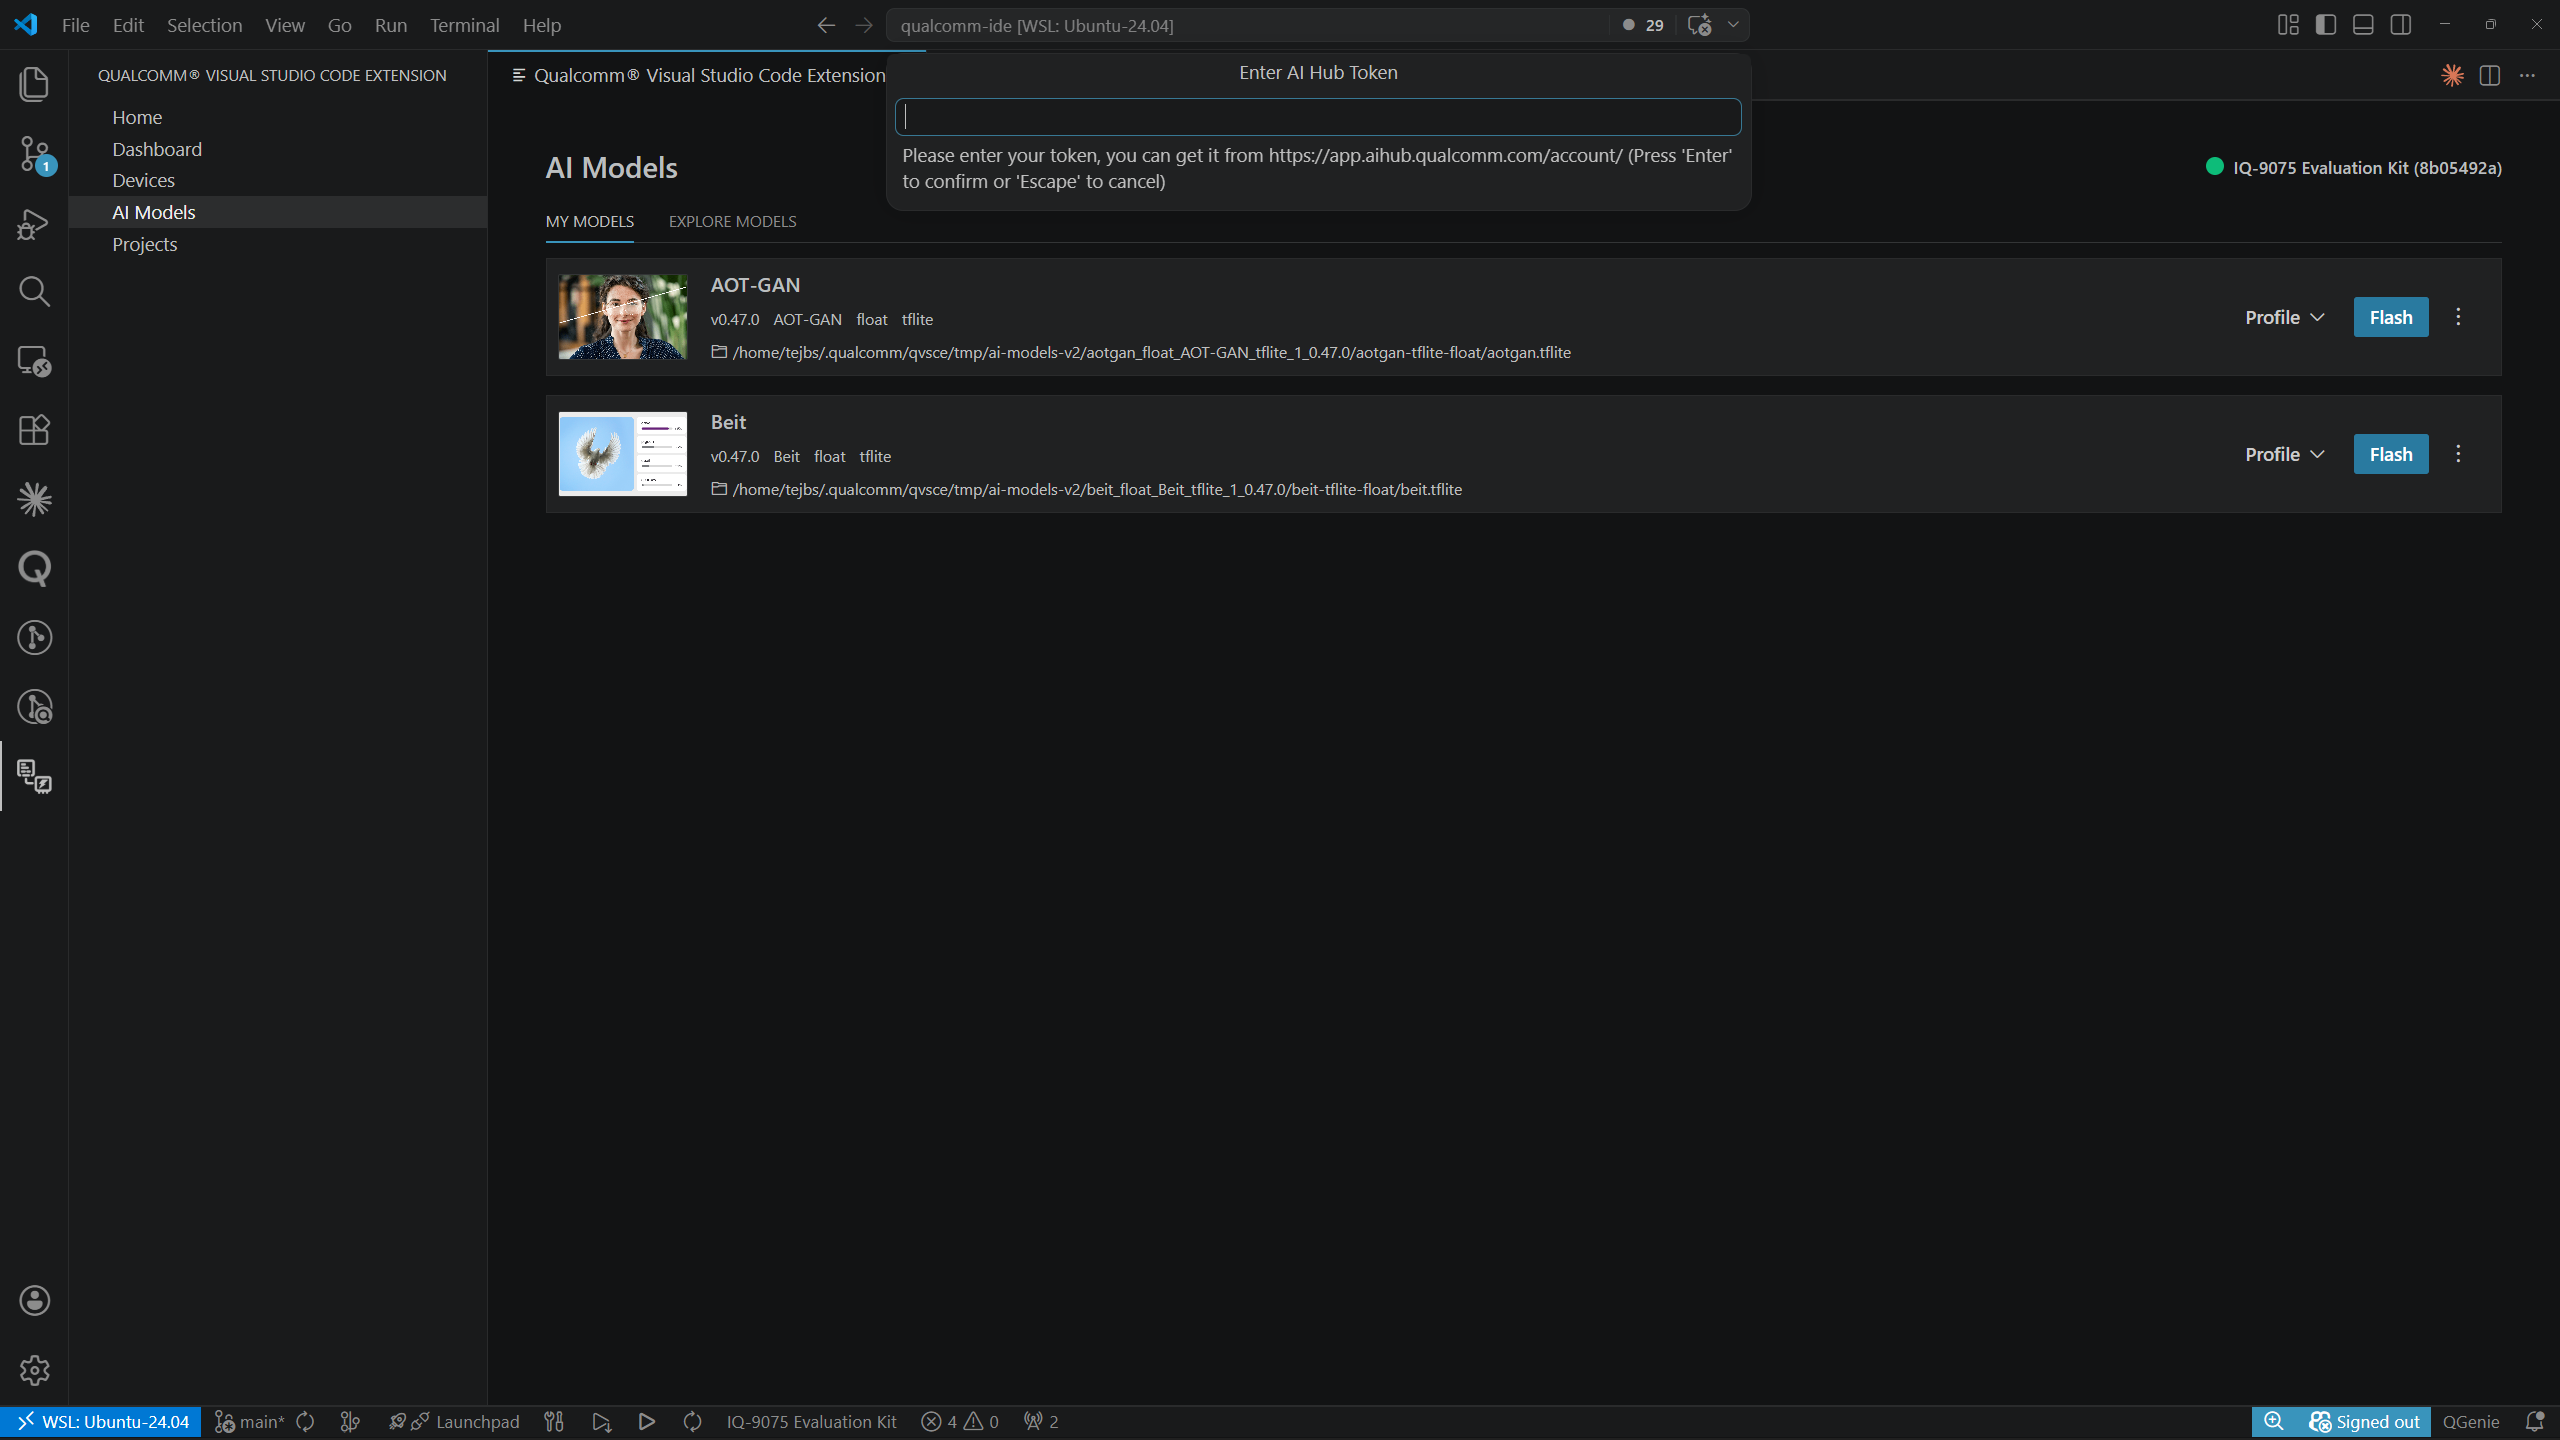The image size is (2560, 1440).
Task: Toggle the bottom panel visibility
Action: 2363,25
